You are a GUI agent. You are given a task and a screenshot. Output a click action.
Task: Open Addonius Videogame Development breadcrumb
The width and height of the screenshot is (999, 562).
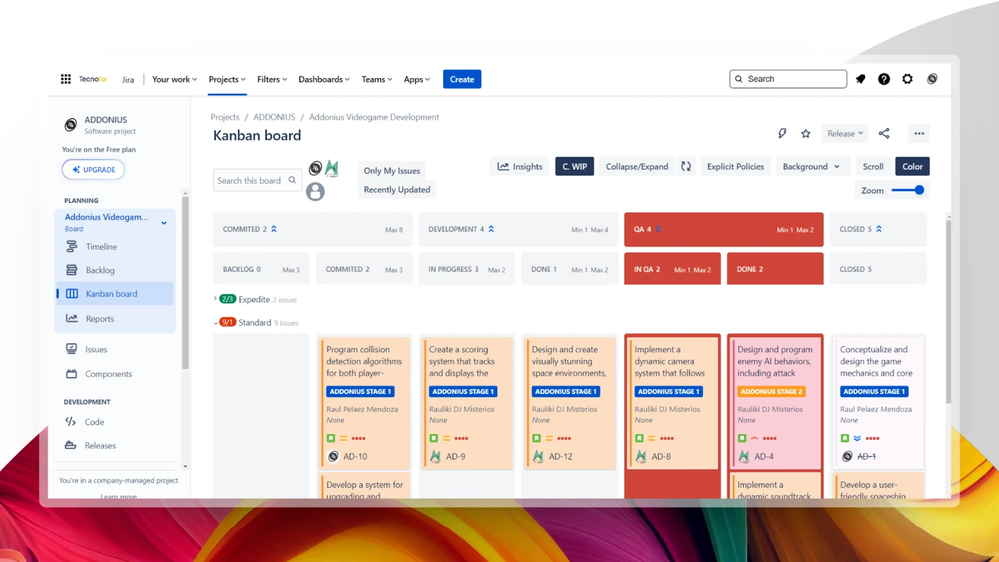[x=374, y=117]
